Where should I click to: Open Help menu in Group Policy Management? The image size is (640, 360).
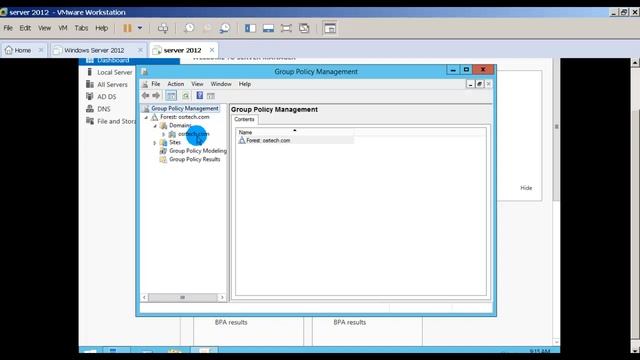pos(244,84)
